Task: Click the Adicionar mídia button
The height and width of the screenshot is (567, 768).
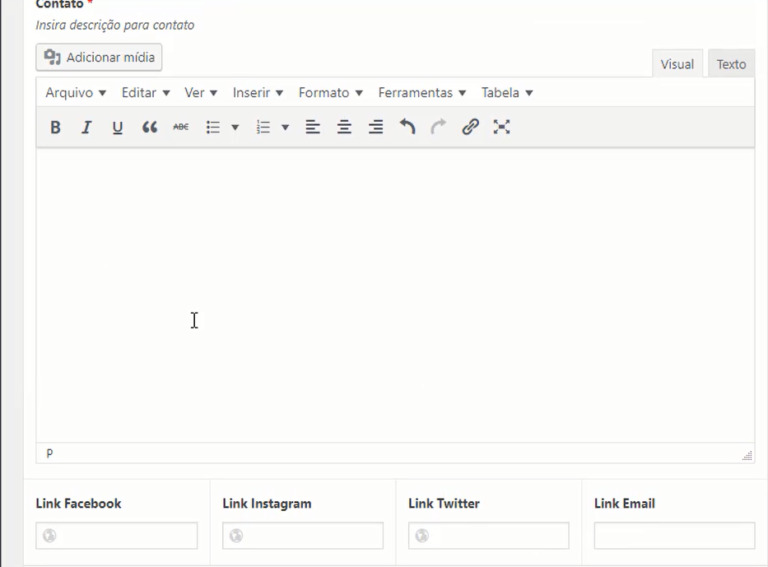Action: pyautogui.click(x=99, y=57)
